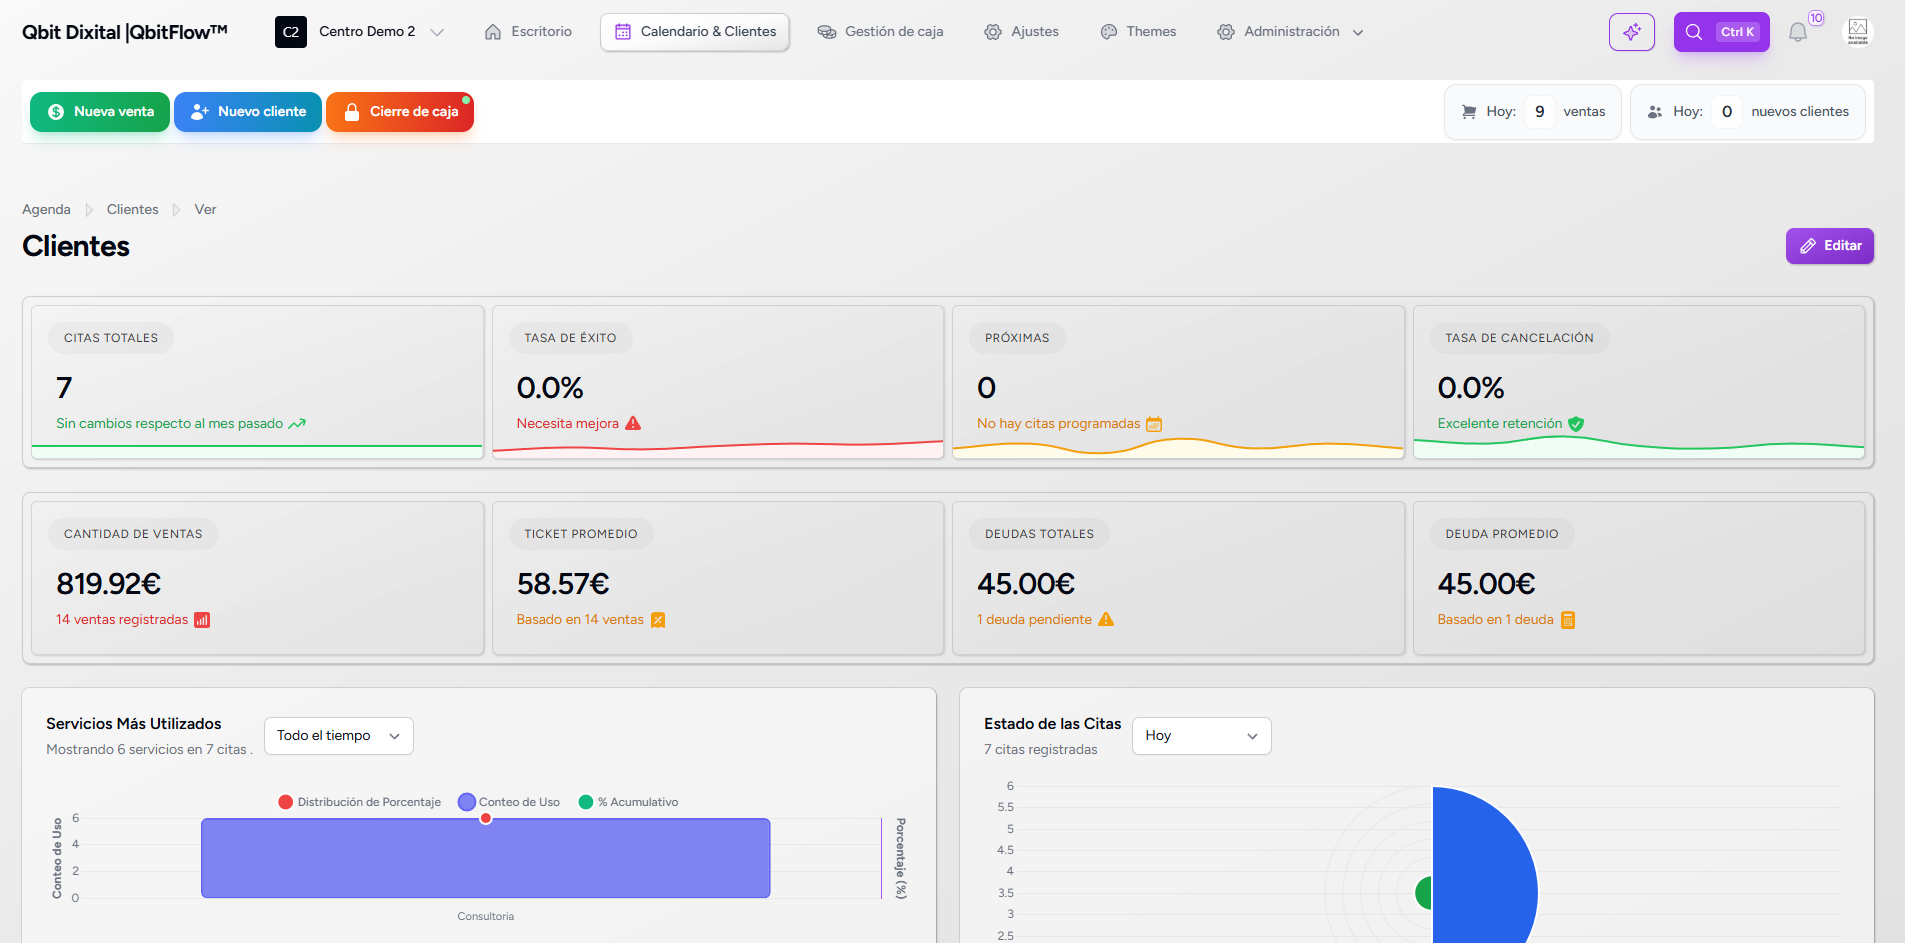Open the Ctrl K search button

(1721, 32)
